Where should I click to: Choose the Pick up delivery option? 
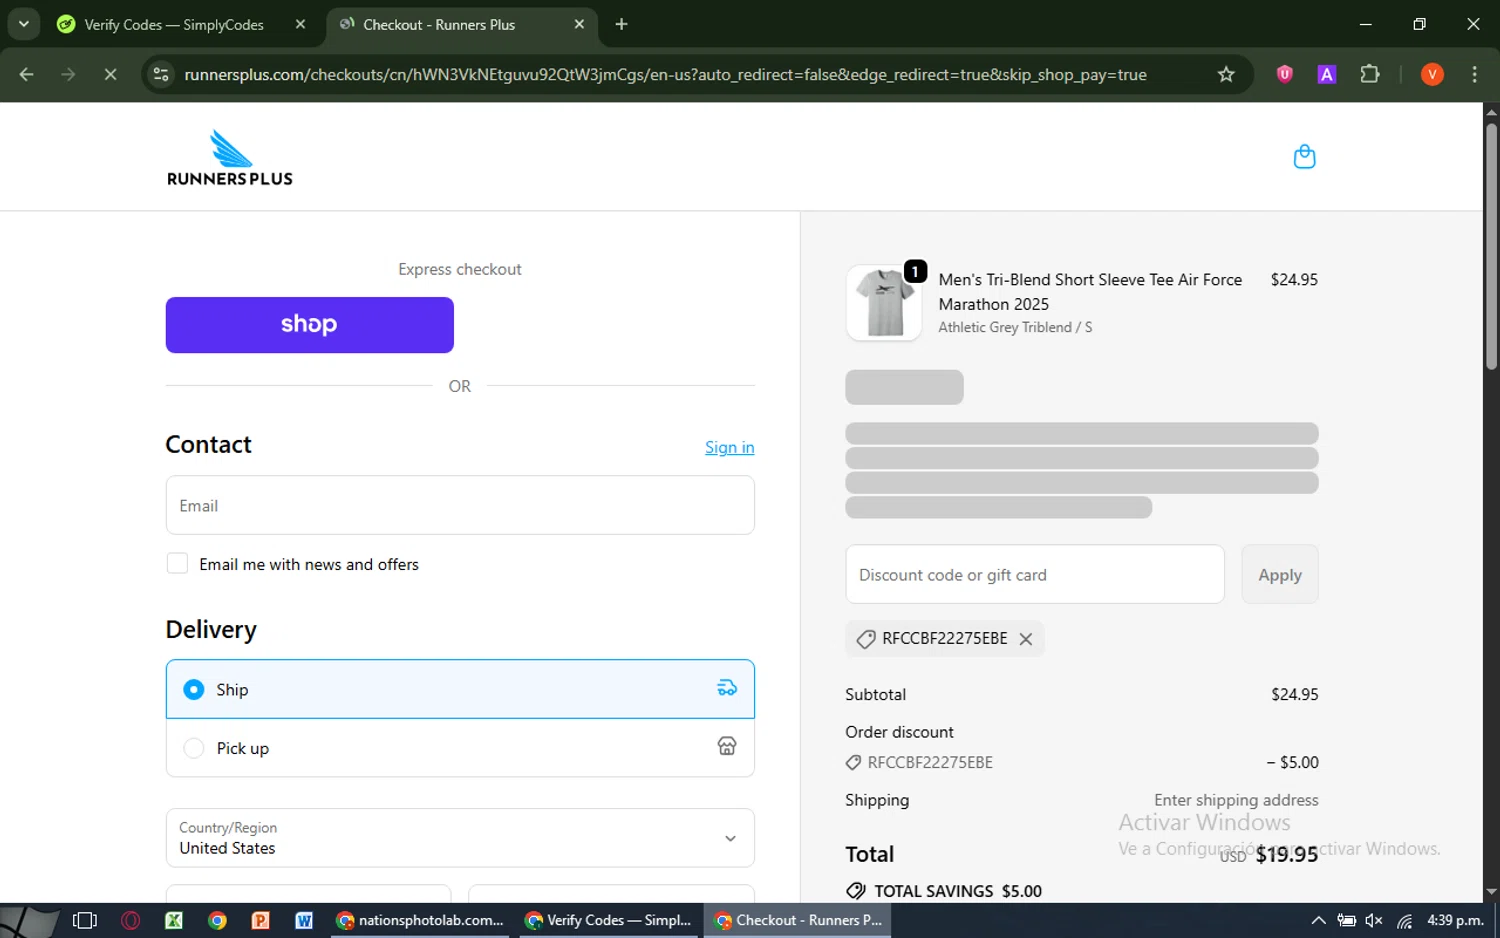[194, 748]
